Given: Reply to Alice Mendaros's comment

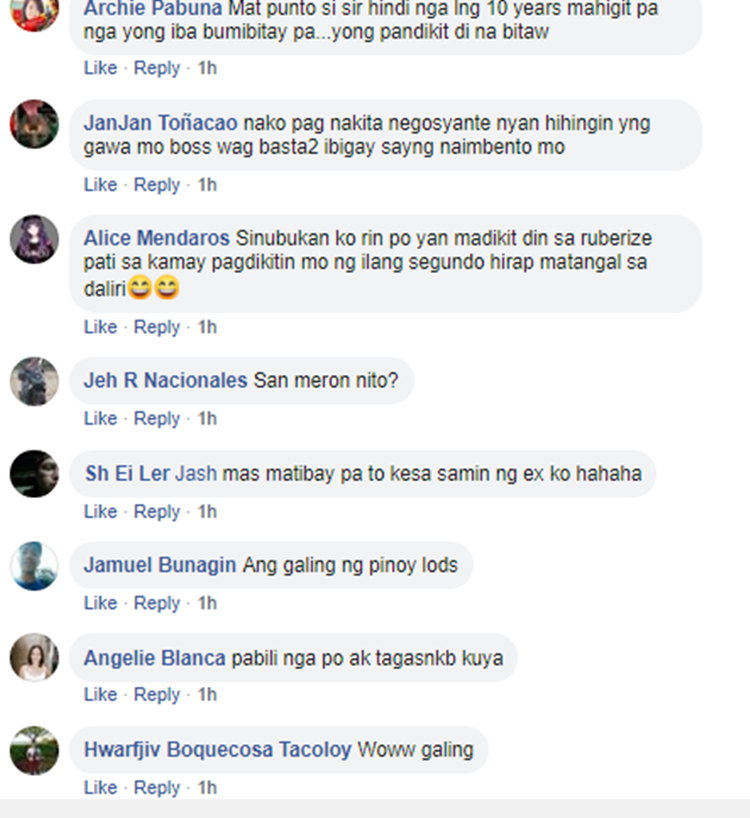Looking at the screenshot, I should tap(157, 327).
